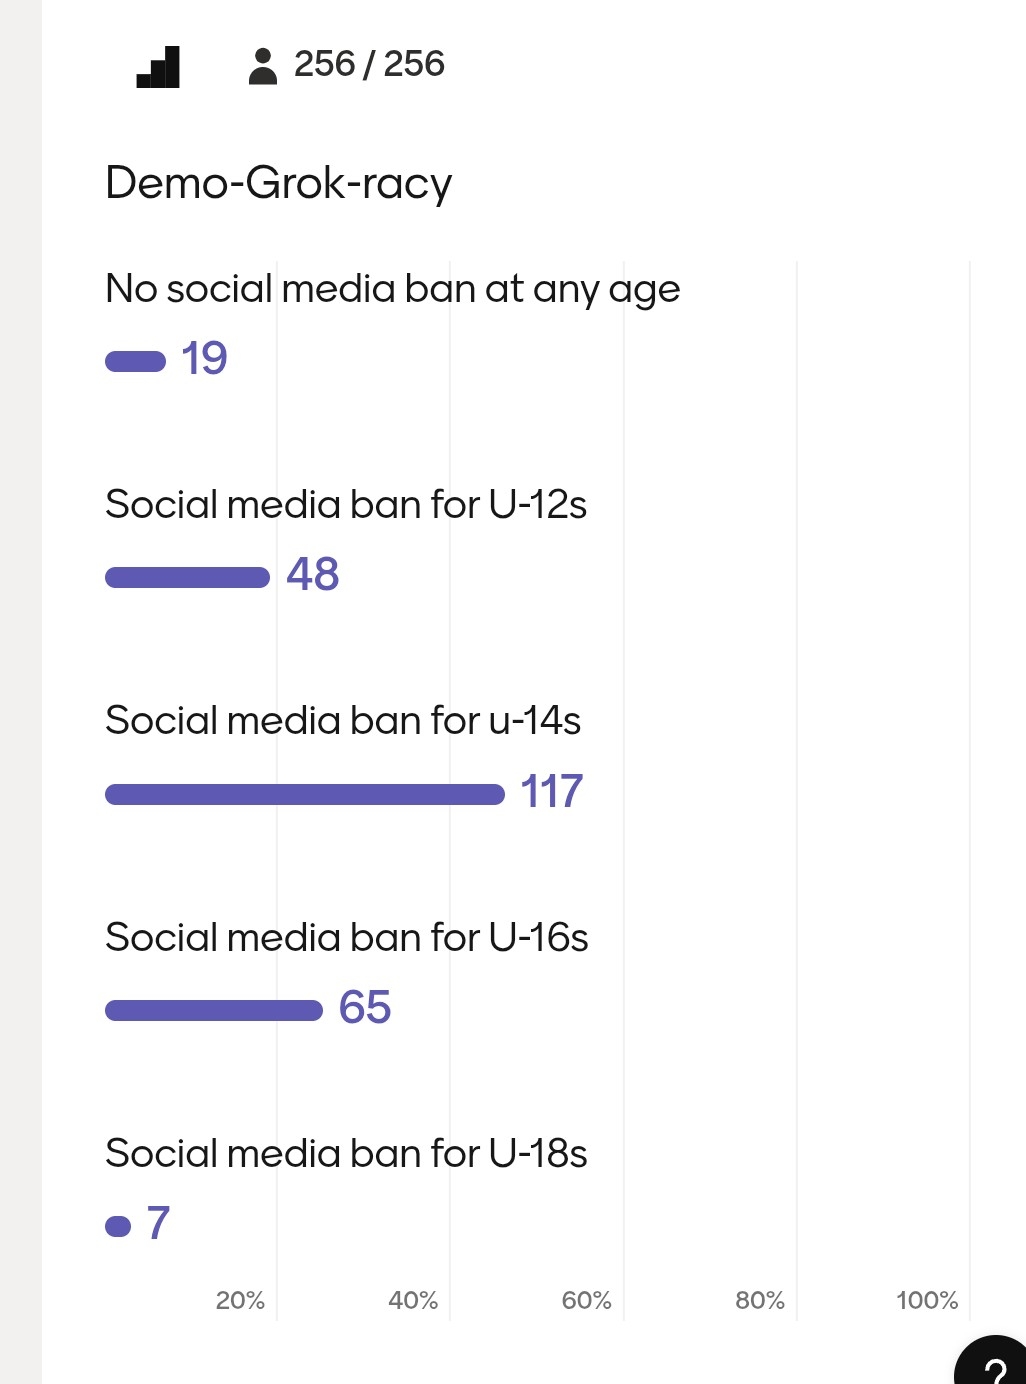Select the 'No social media ban at any age' label
The image size is (1026, 1384).
click(392, 289)
